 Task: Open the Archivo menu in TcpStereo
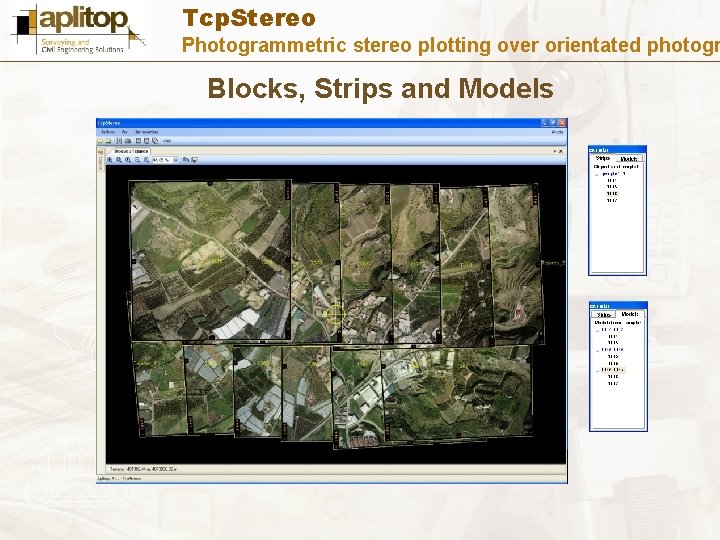pos(108,132)
